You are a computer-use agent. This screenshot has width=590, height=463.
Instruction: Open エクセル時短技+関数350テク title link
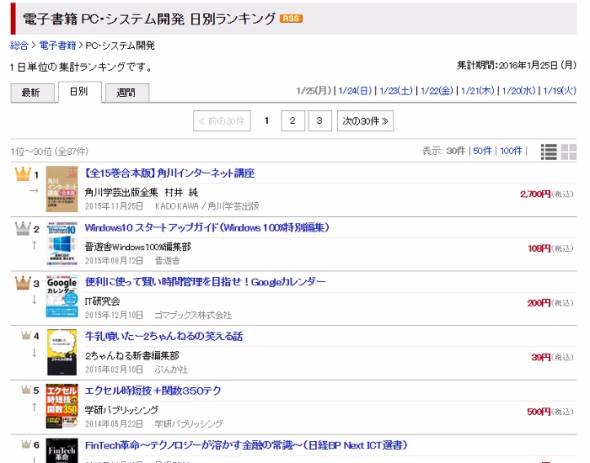[153, 391]
